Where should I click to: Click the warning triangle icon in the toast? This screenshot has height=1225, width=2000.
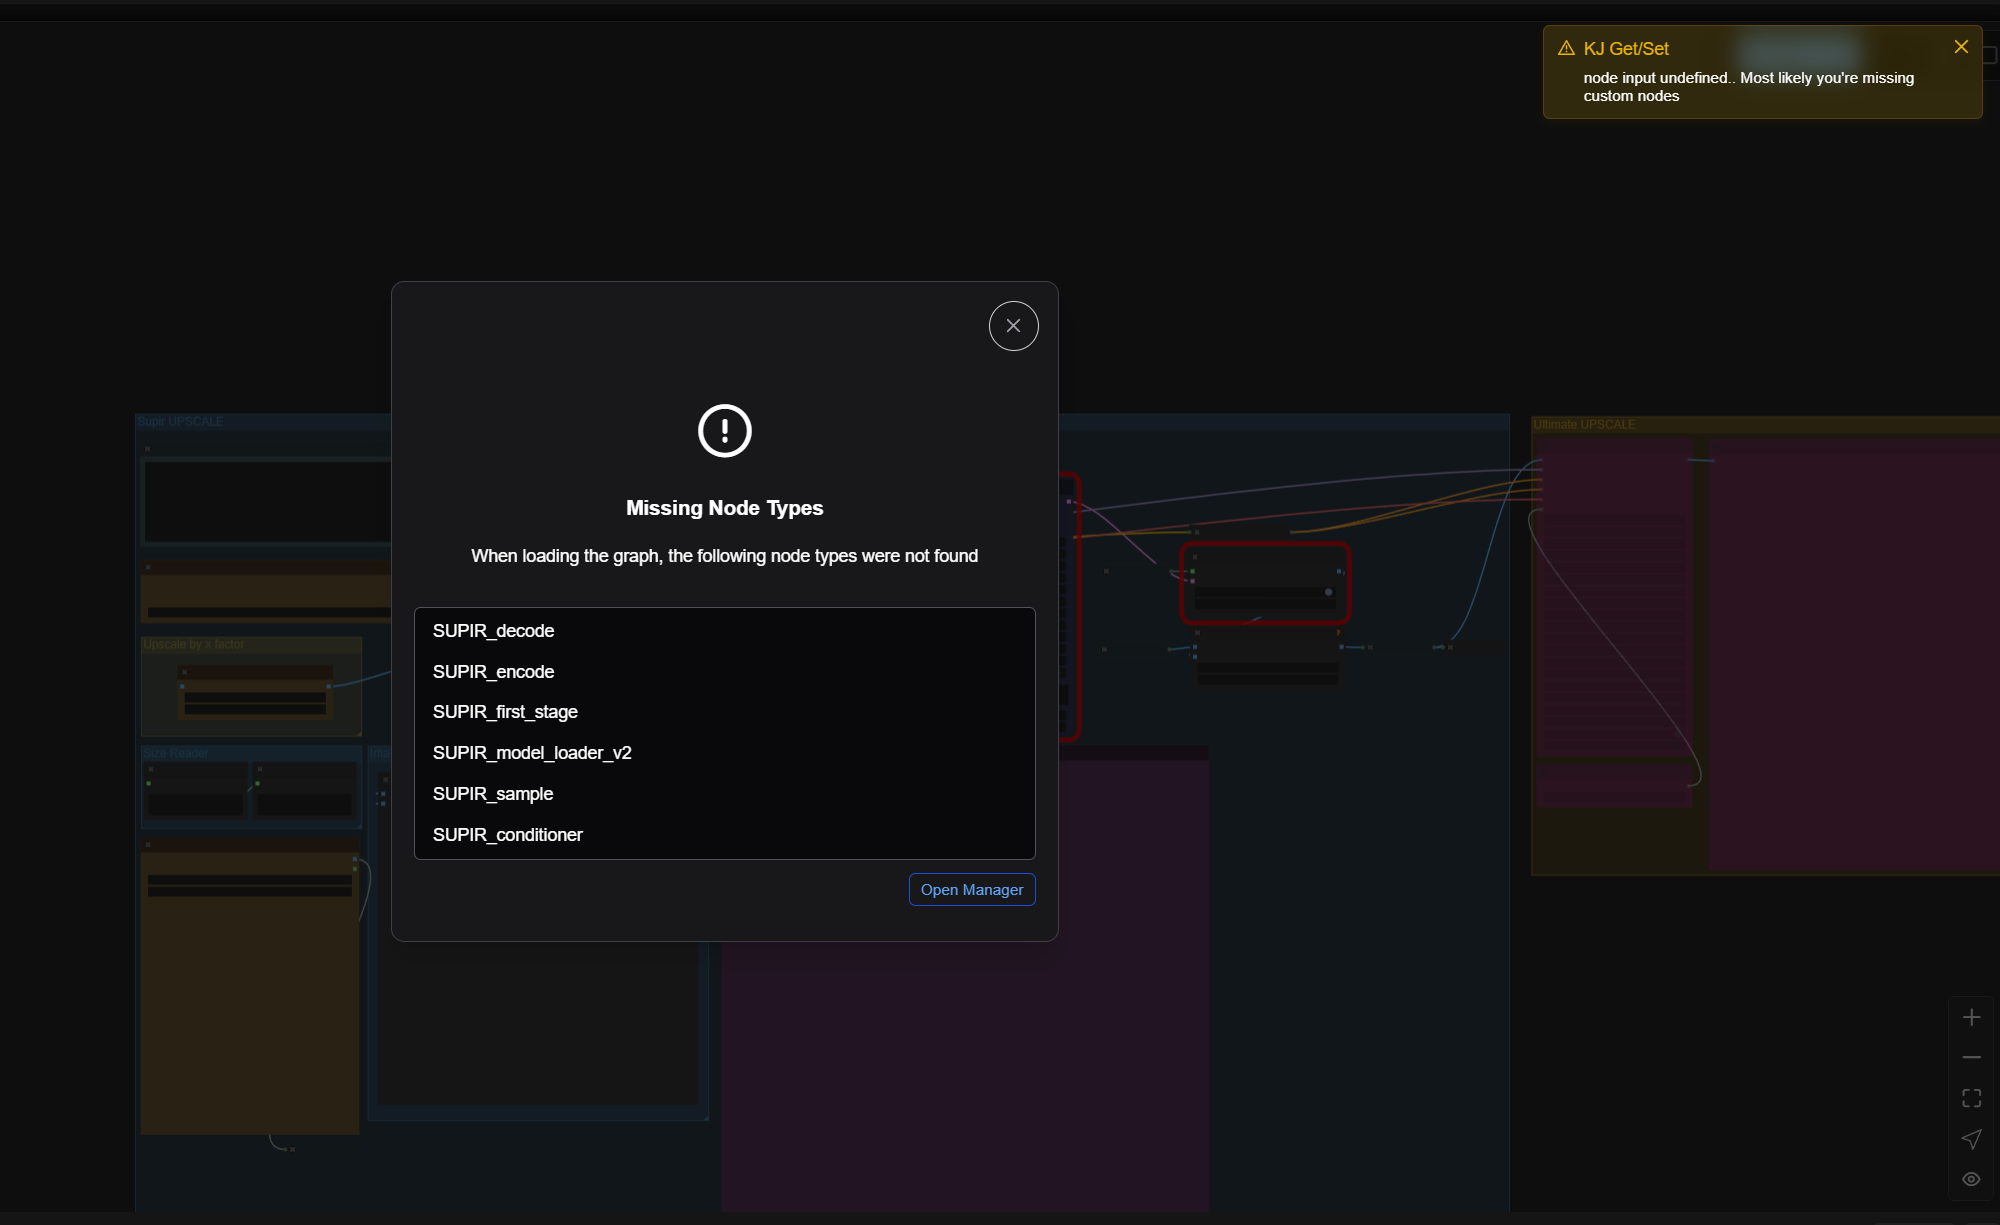tap(1566, 49)
